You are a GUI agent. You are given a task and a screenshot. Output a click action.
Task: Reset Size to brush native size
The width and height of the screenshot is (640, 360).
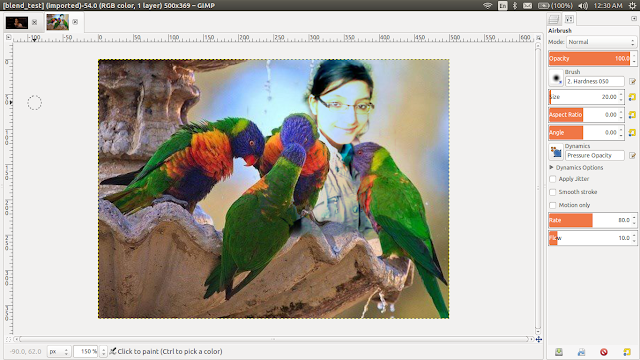point(632,97)
